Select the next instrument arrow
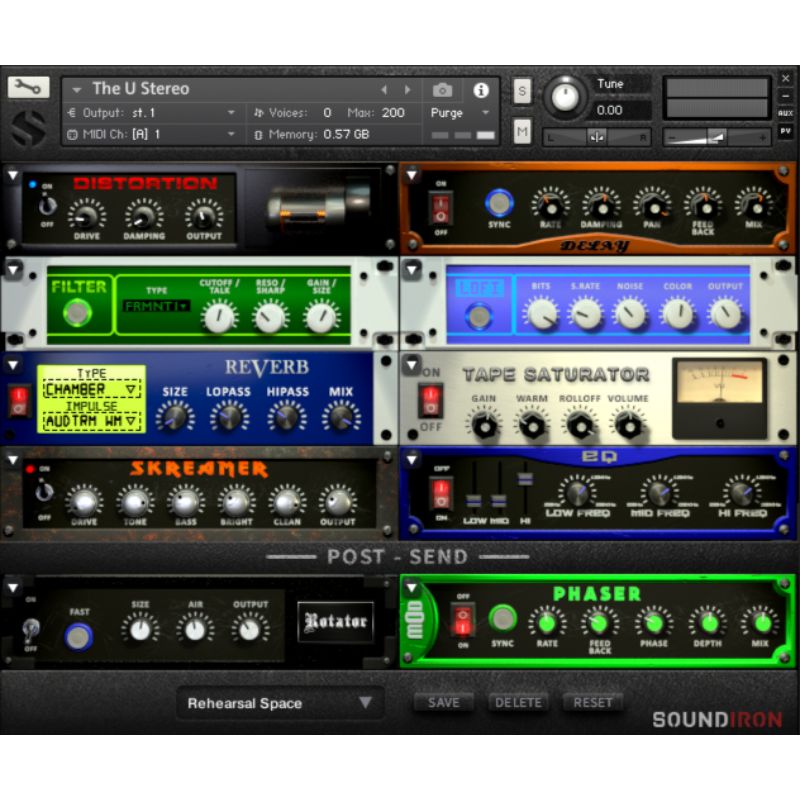The image size is (800, 800). click(407, 90)
